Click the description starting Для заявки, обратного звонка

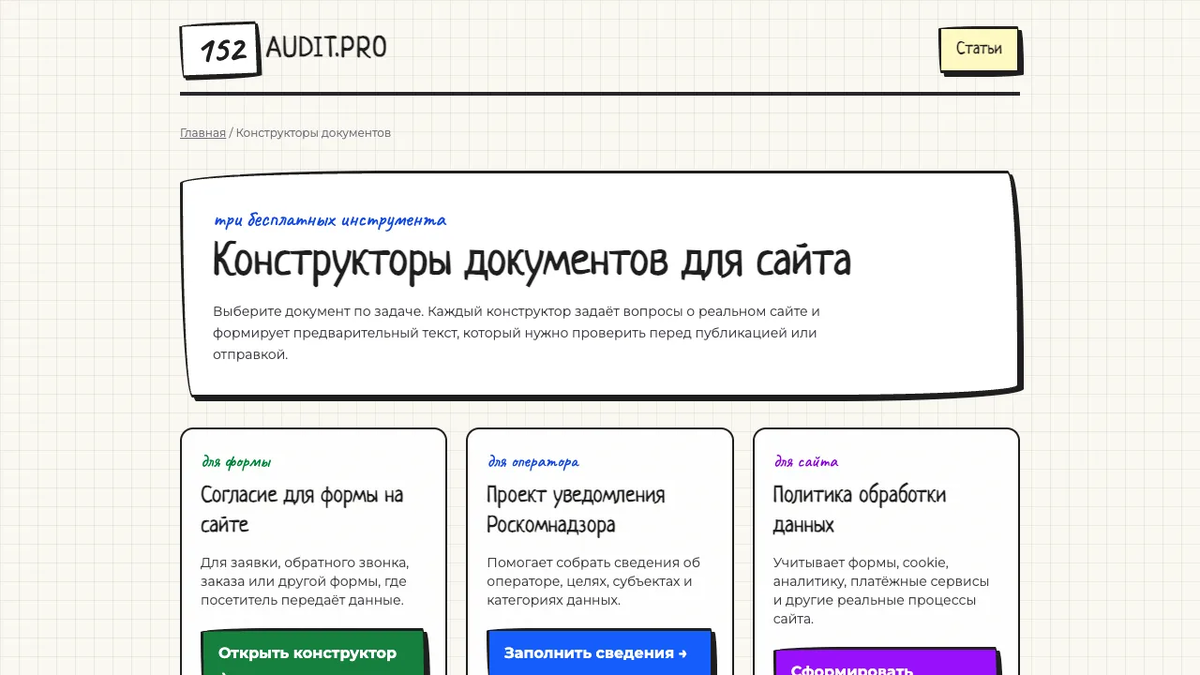click(305, 582)
